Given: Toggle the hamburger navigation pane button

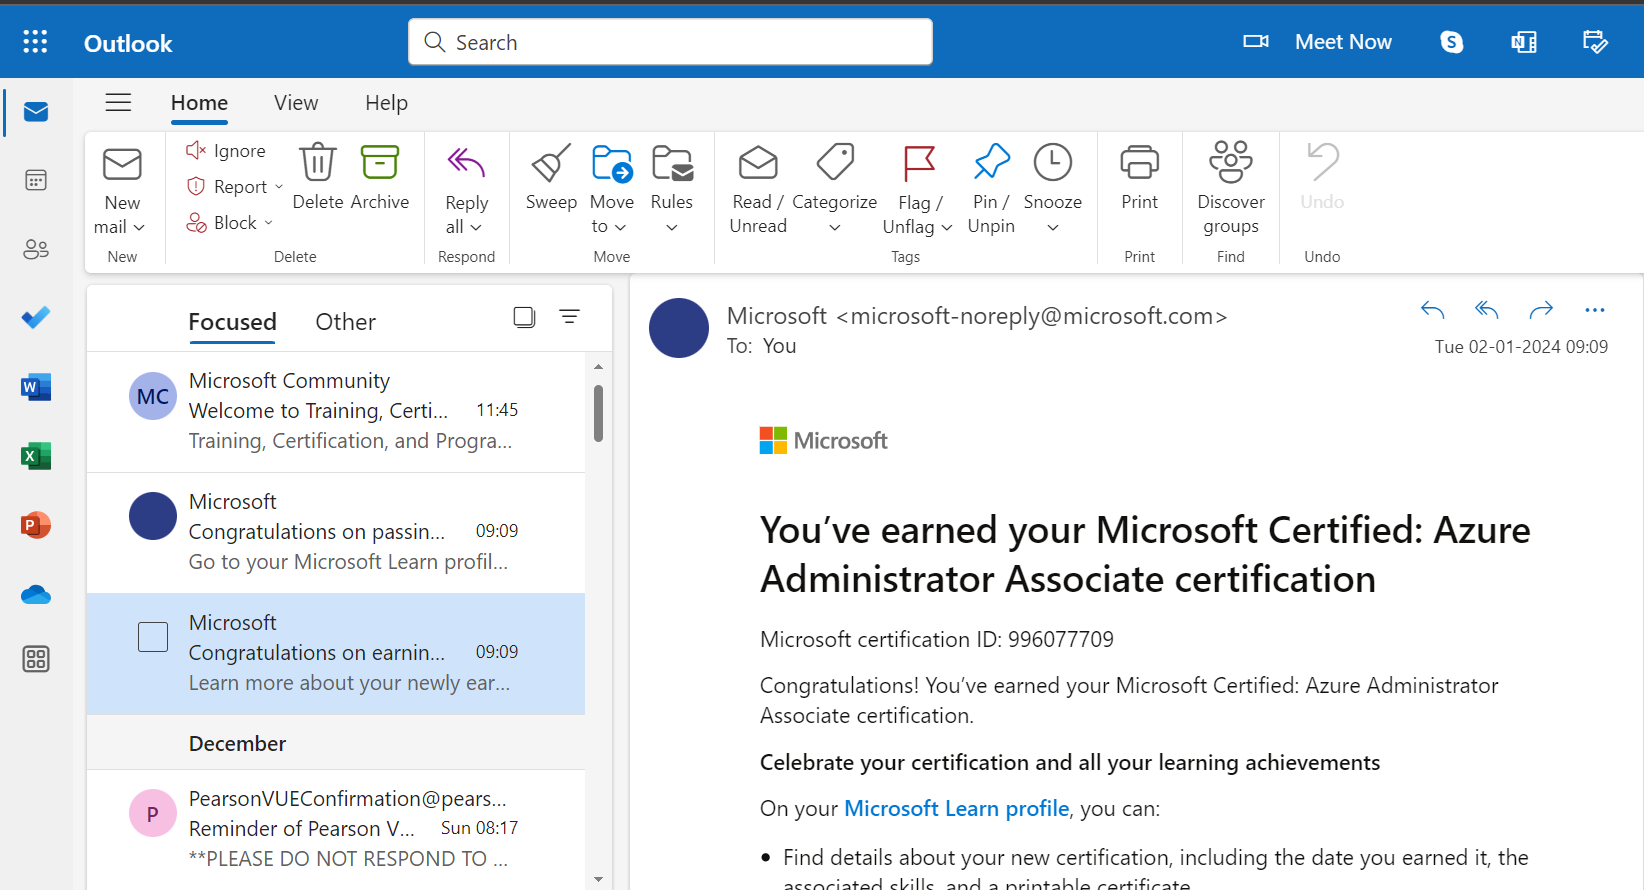Looking at the screenshot, I should click(x=118, y=102).
